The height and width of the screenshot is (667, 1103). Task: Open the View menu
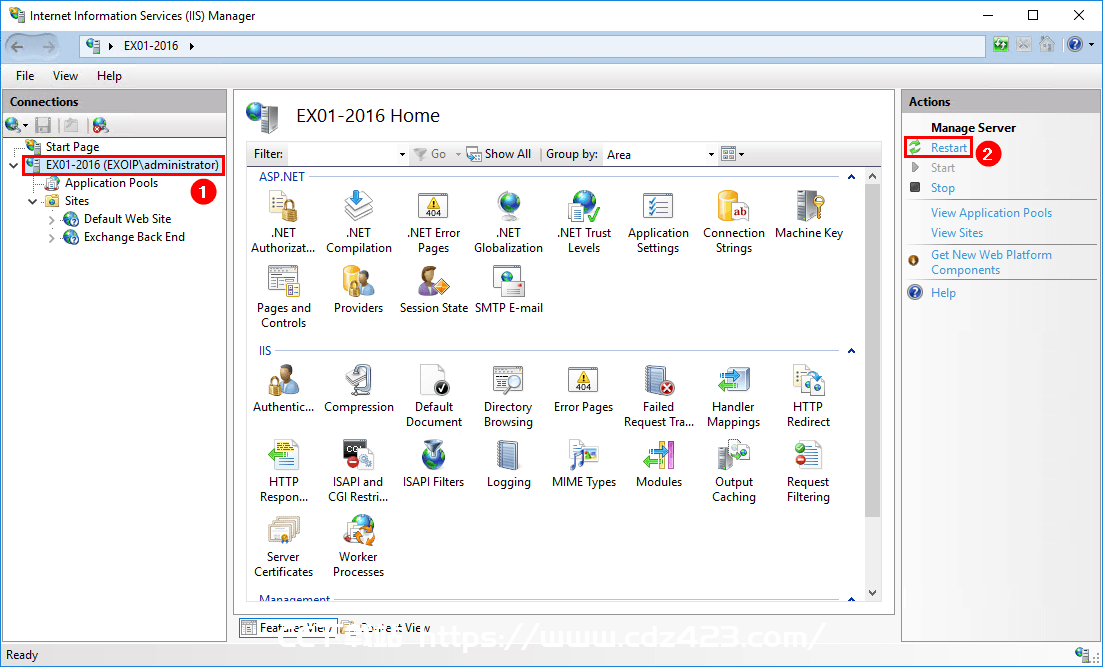(x=65, y=76)
